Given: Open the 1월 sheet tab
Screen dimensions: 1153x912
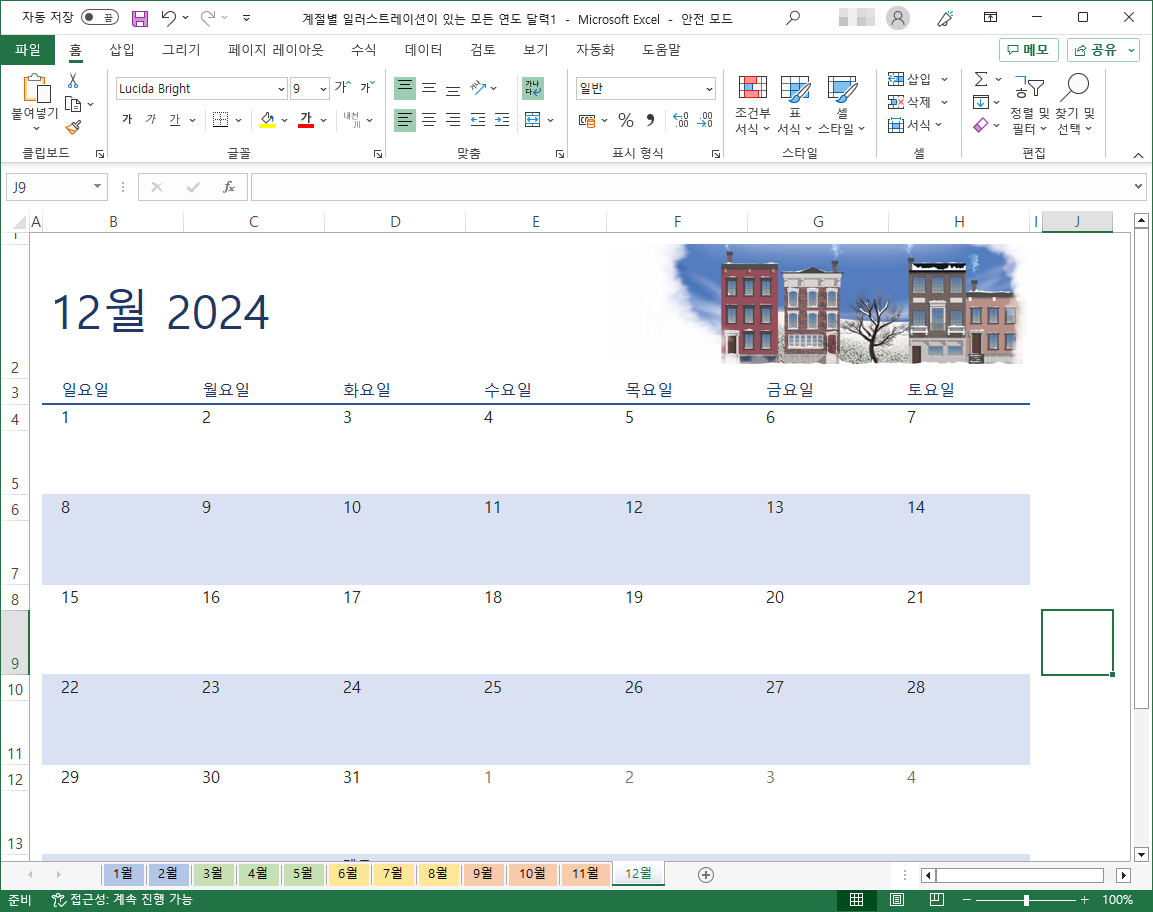Looking at the screenshot, I should (x=123, y=873).
